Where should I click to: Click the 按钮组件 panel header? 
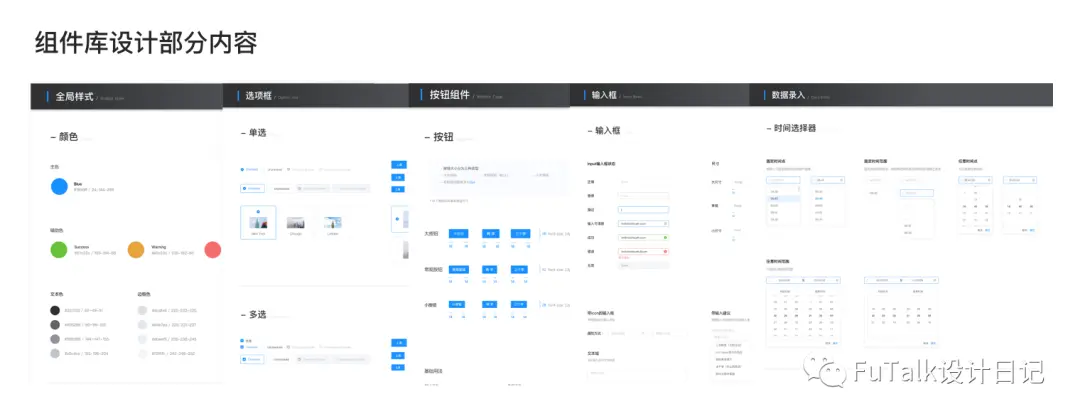(490, 95)
